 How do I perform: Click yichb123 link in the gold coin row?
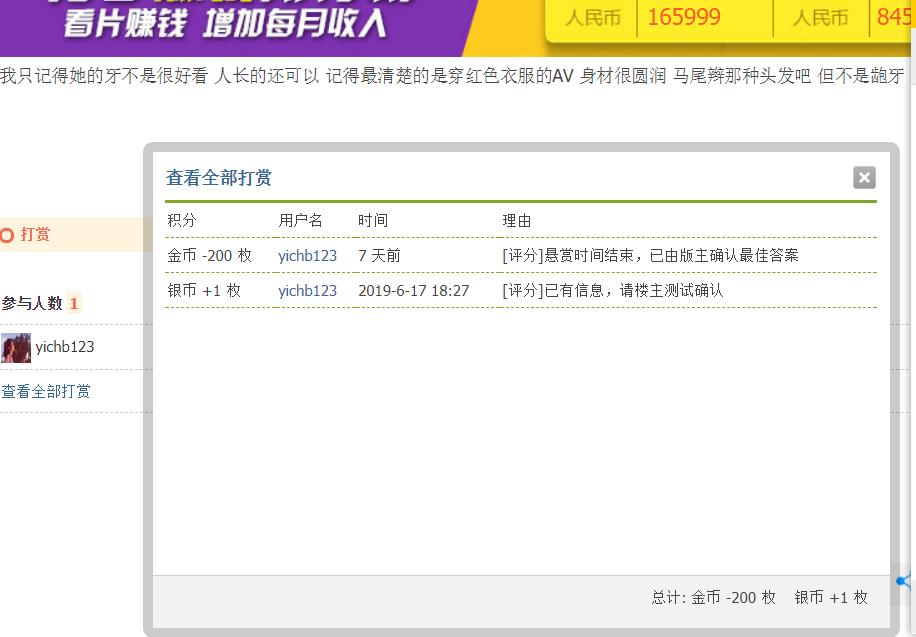(306, 255)
